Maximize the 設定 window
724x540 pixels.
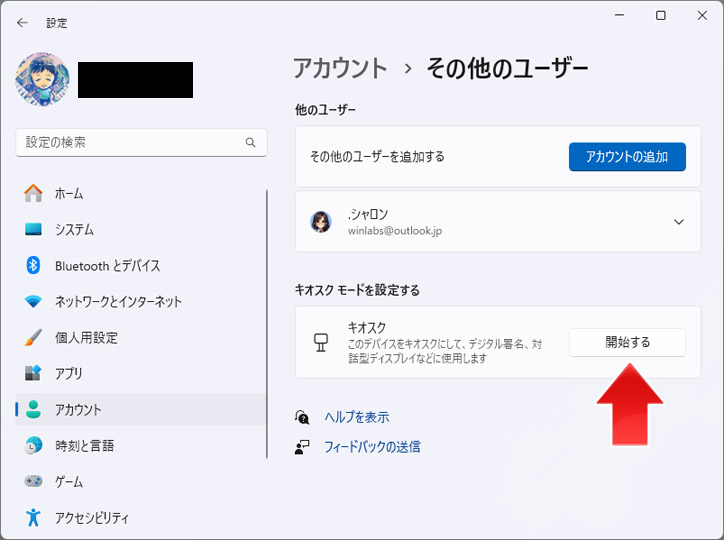pyautogui.click(x=661, y=15)
